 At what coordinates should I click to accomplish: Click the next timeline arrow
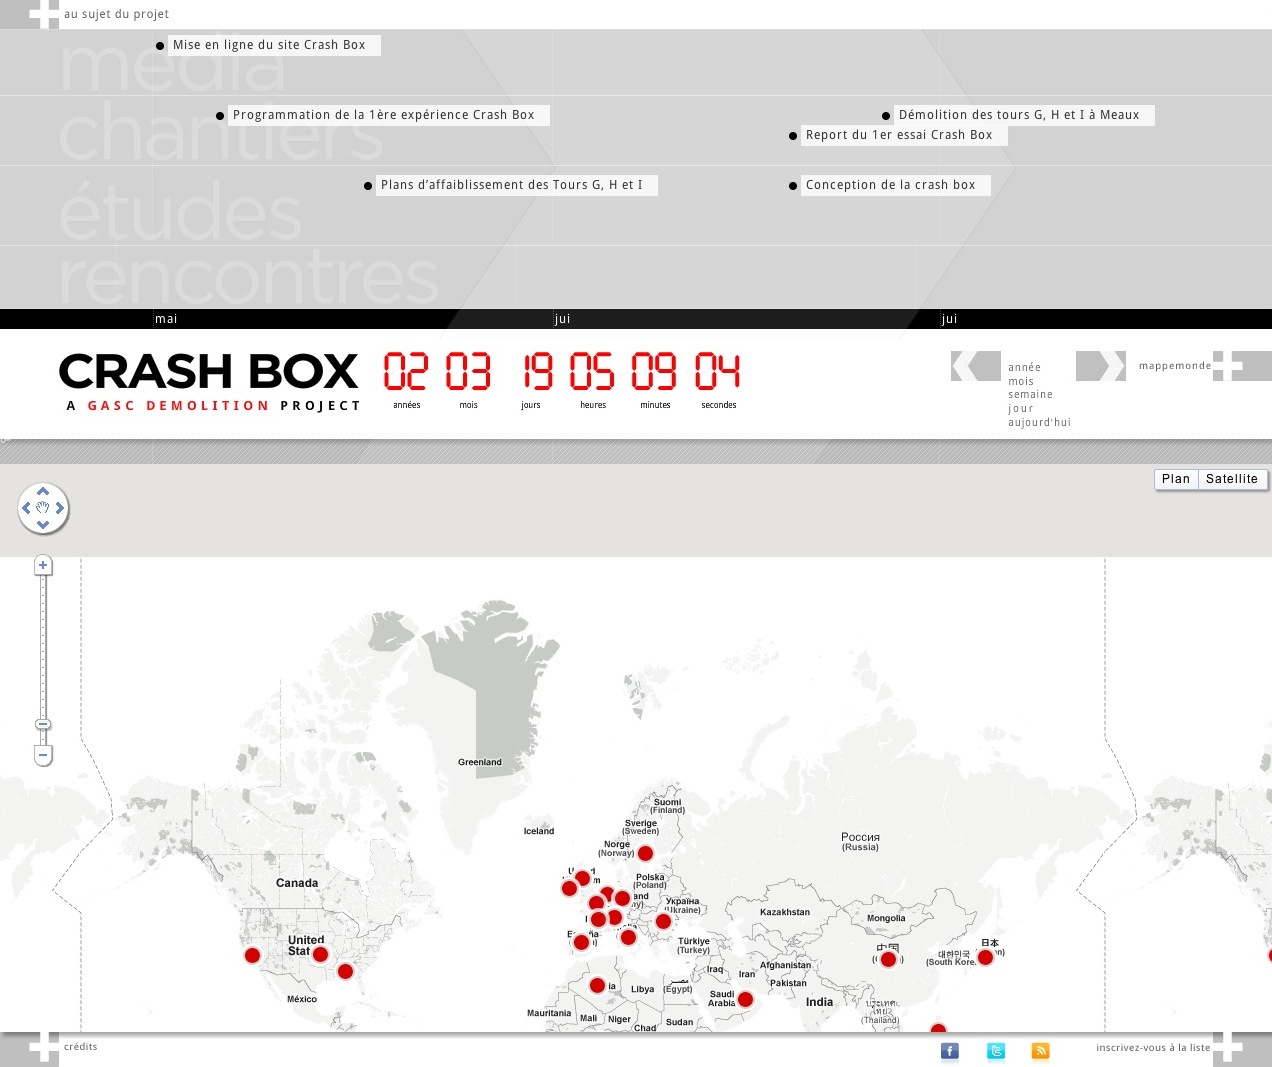click(1100, 366)
